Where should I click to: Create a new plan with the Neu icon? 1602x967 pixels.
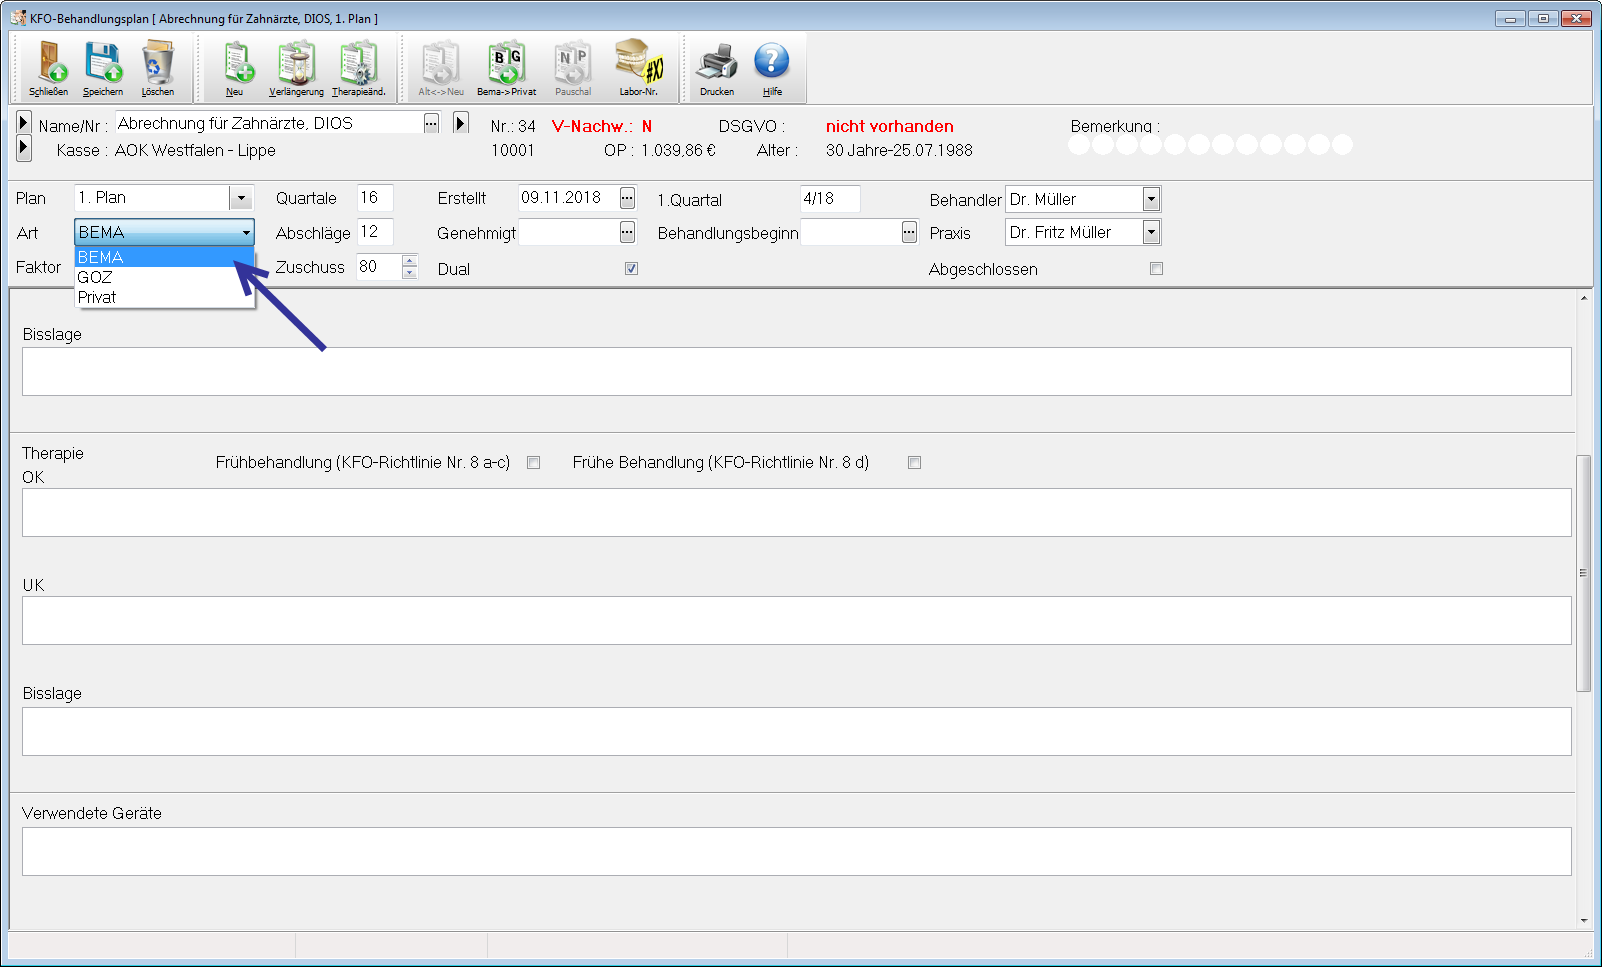pos(237,64)
